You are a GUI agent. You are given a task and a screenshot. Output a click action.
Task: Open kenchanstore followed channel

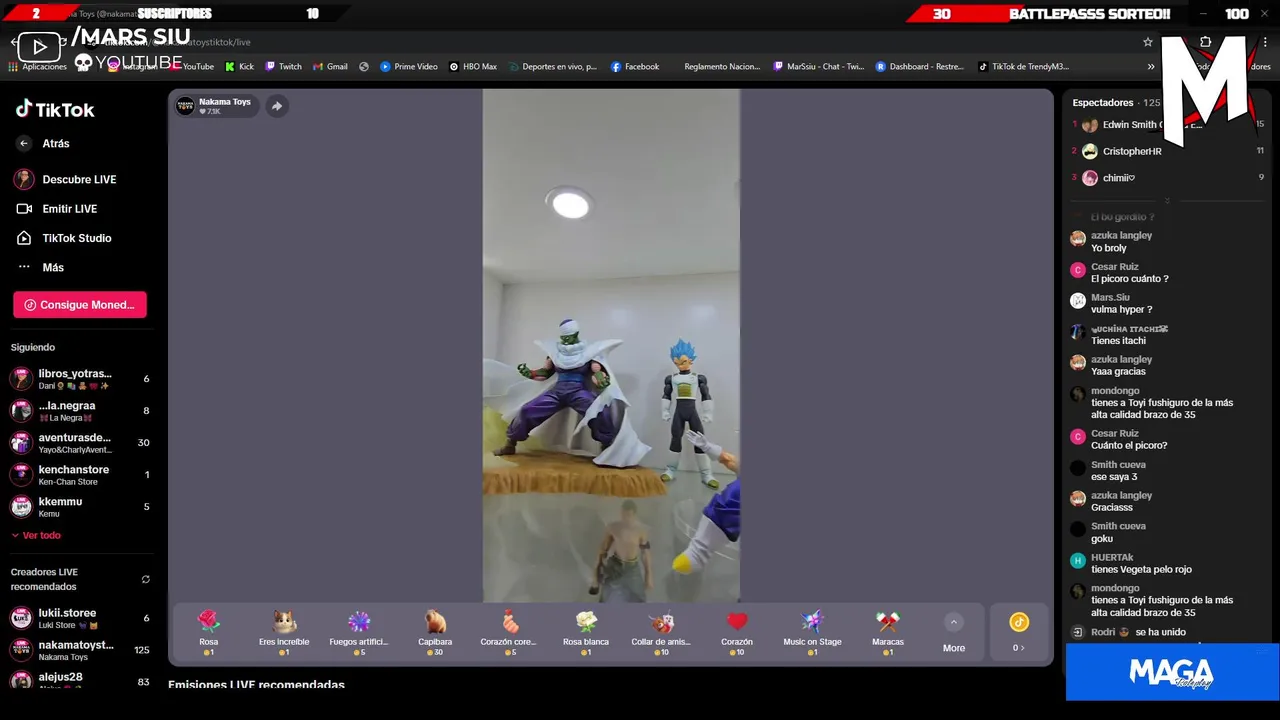coord(80,475)
